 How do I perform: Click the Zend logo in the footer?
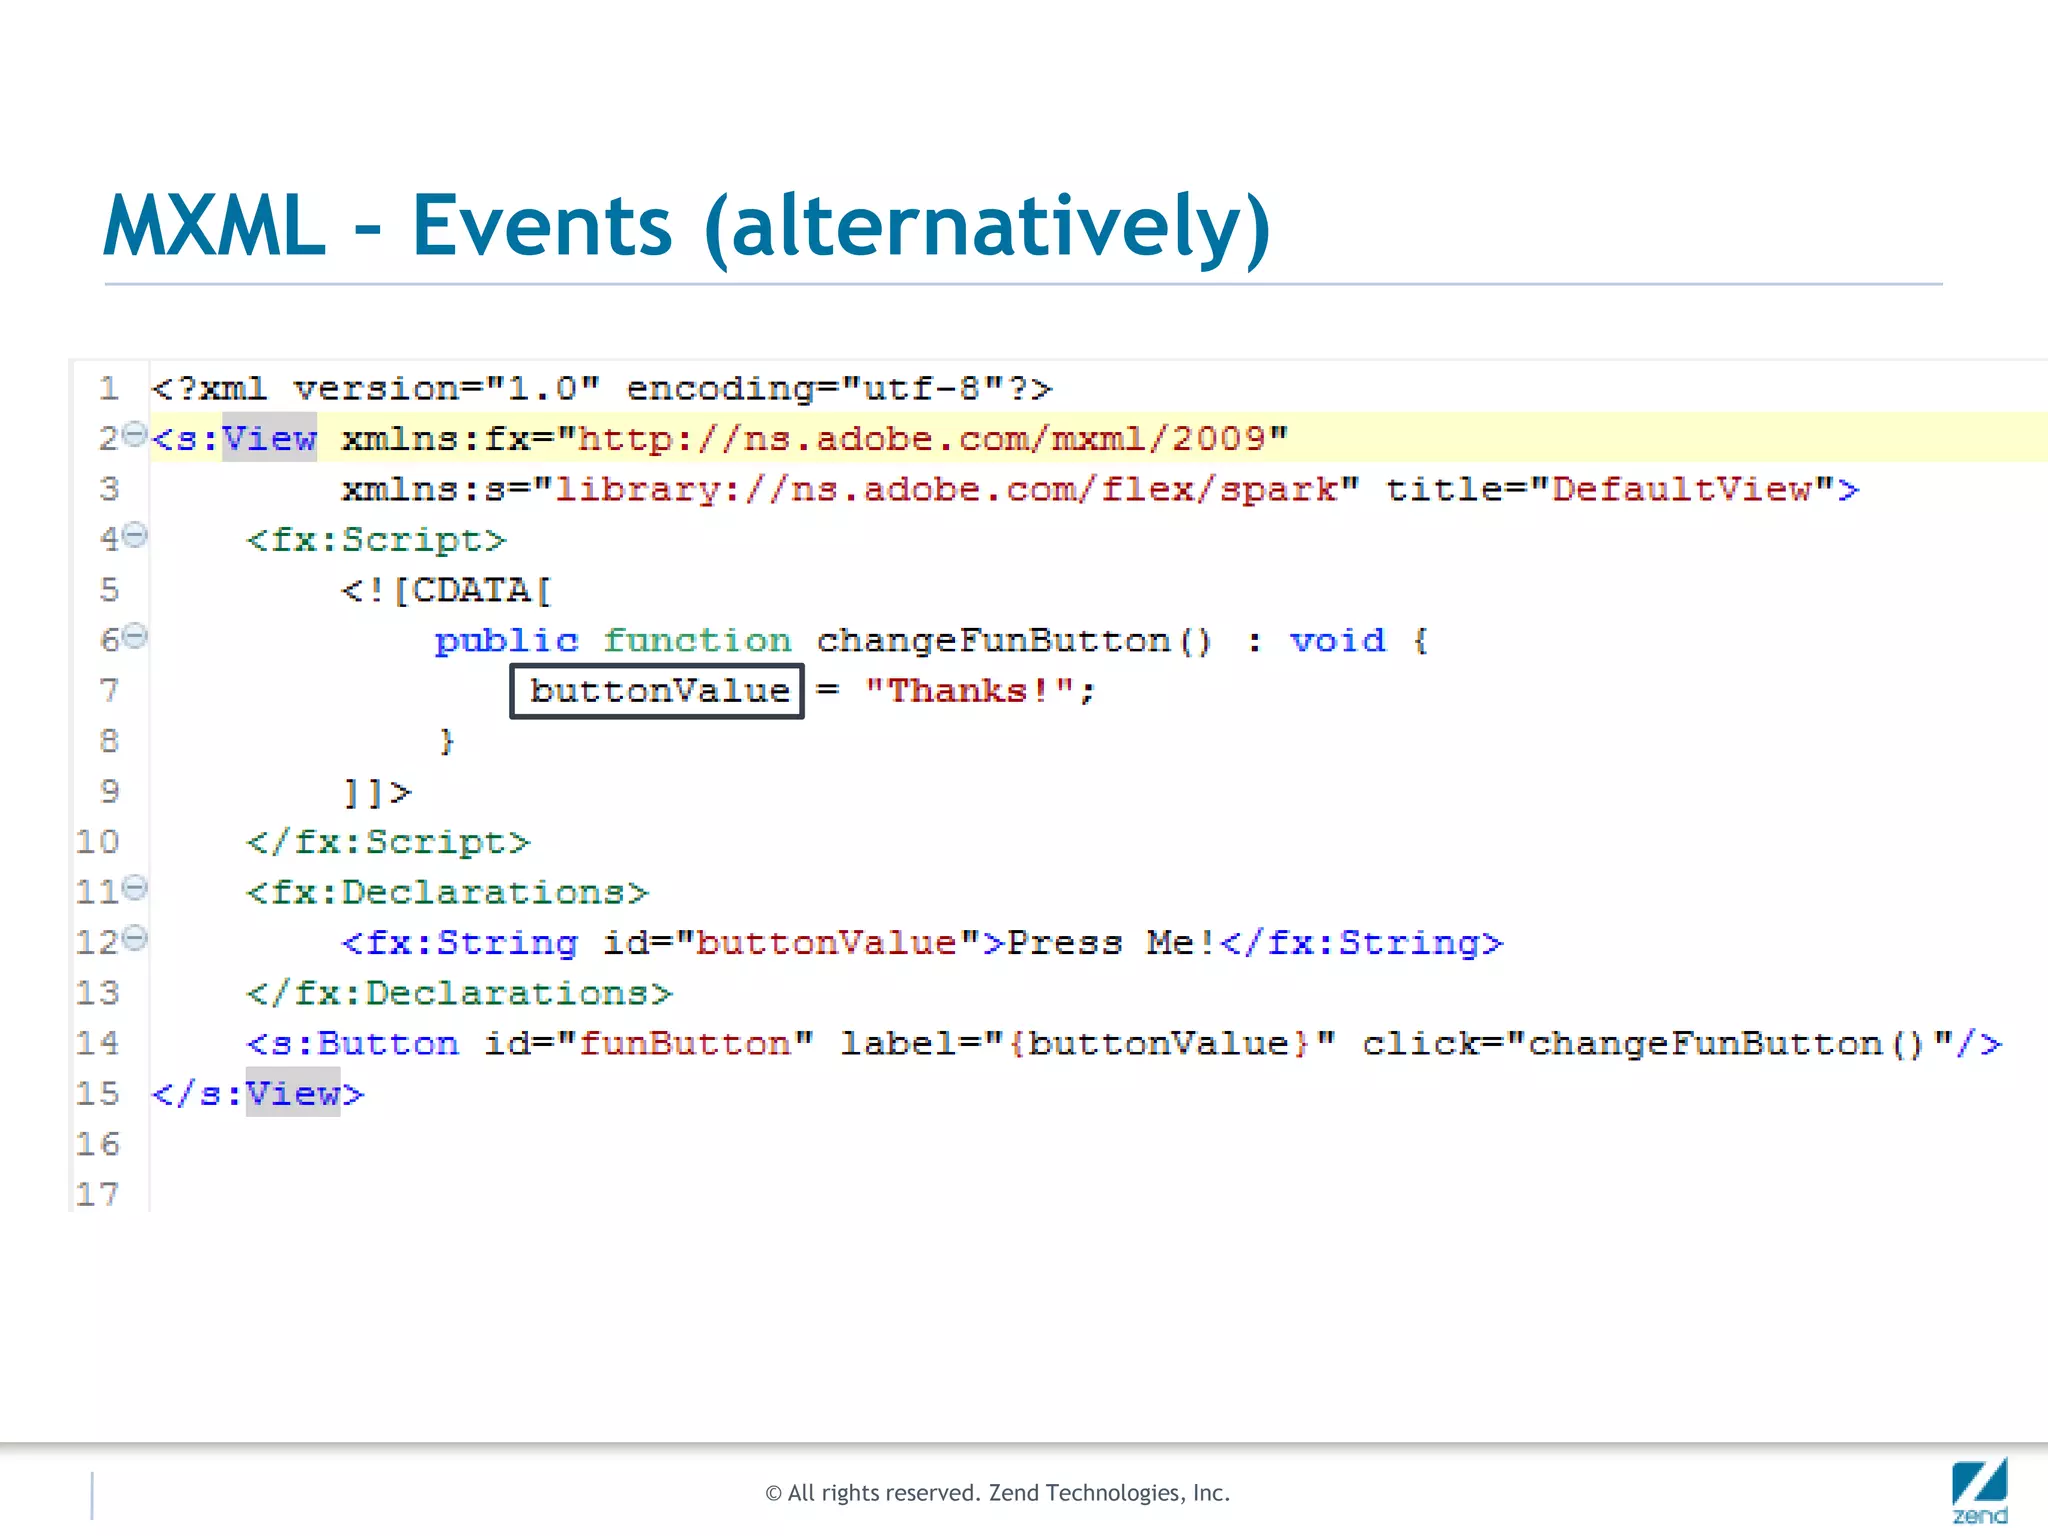coord(1979,1491)
